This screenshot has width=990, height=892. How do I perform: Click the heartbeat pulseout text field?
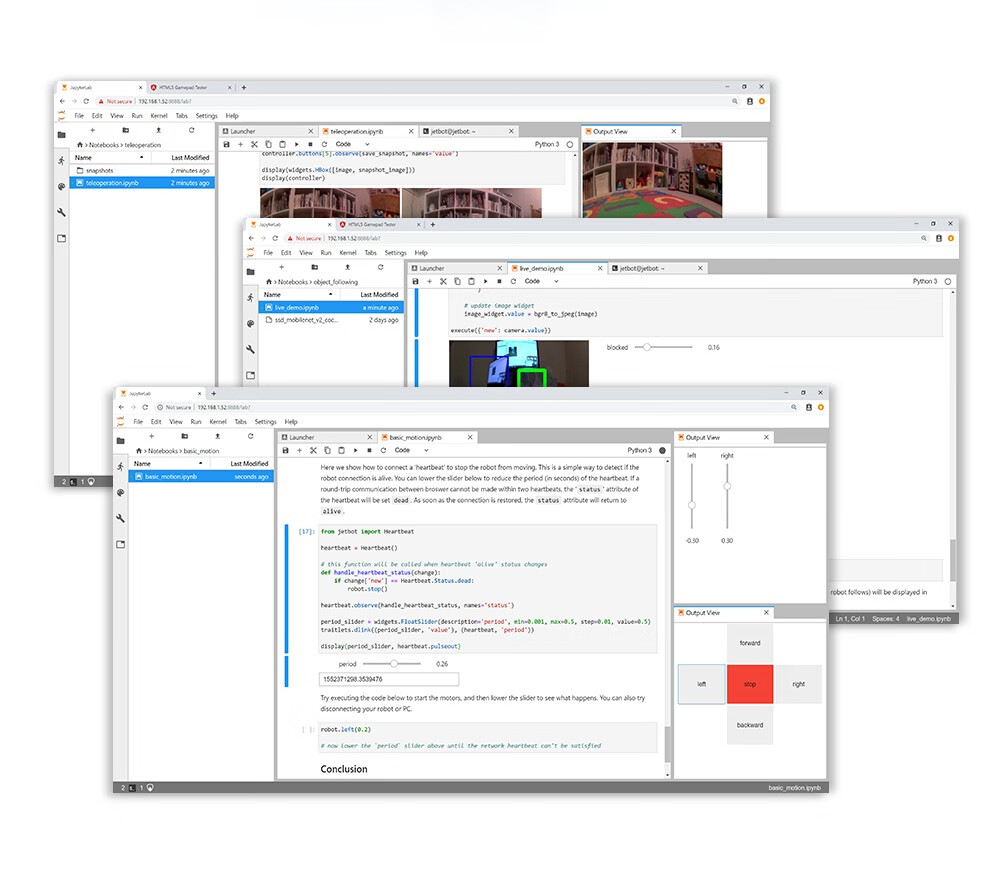(x=389, y=680)
